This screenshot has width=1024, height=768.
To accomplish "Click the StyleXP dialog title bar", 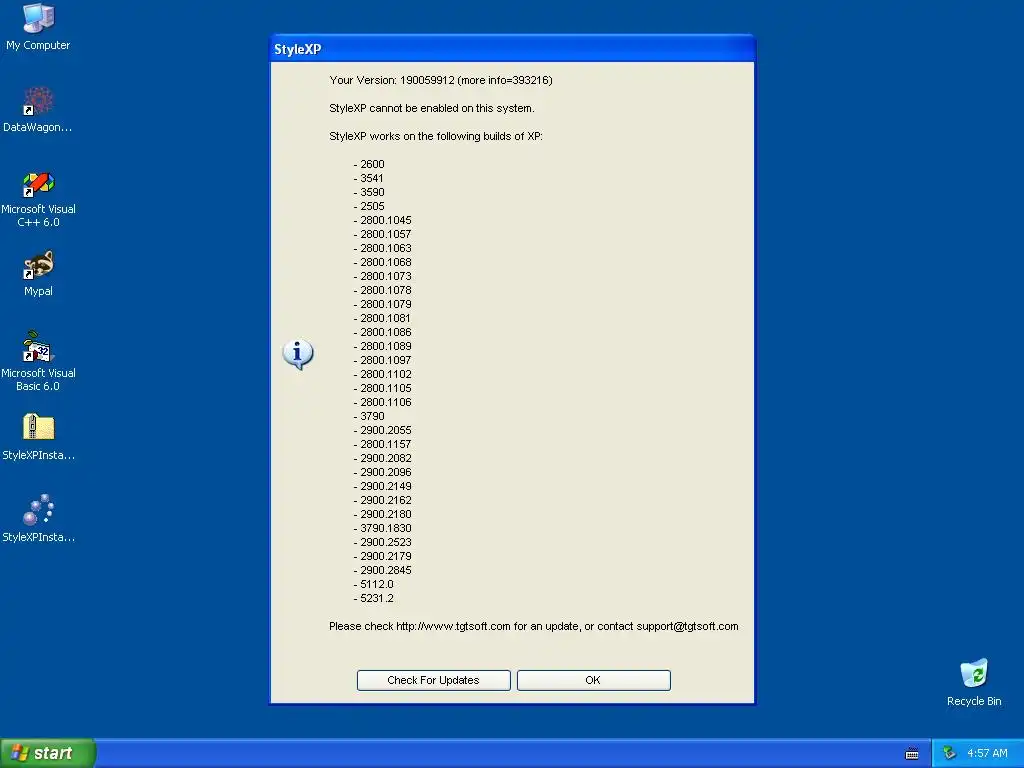I will click(512, 49).
